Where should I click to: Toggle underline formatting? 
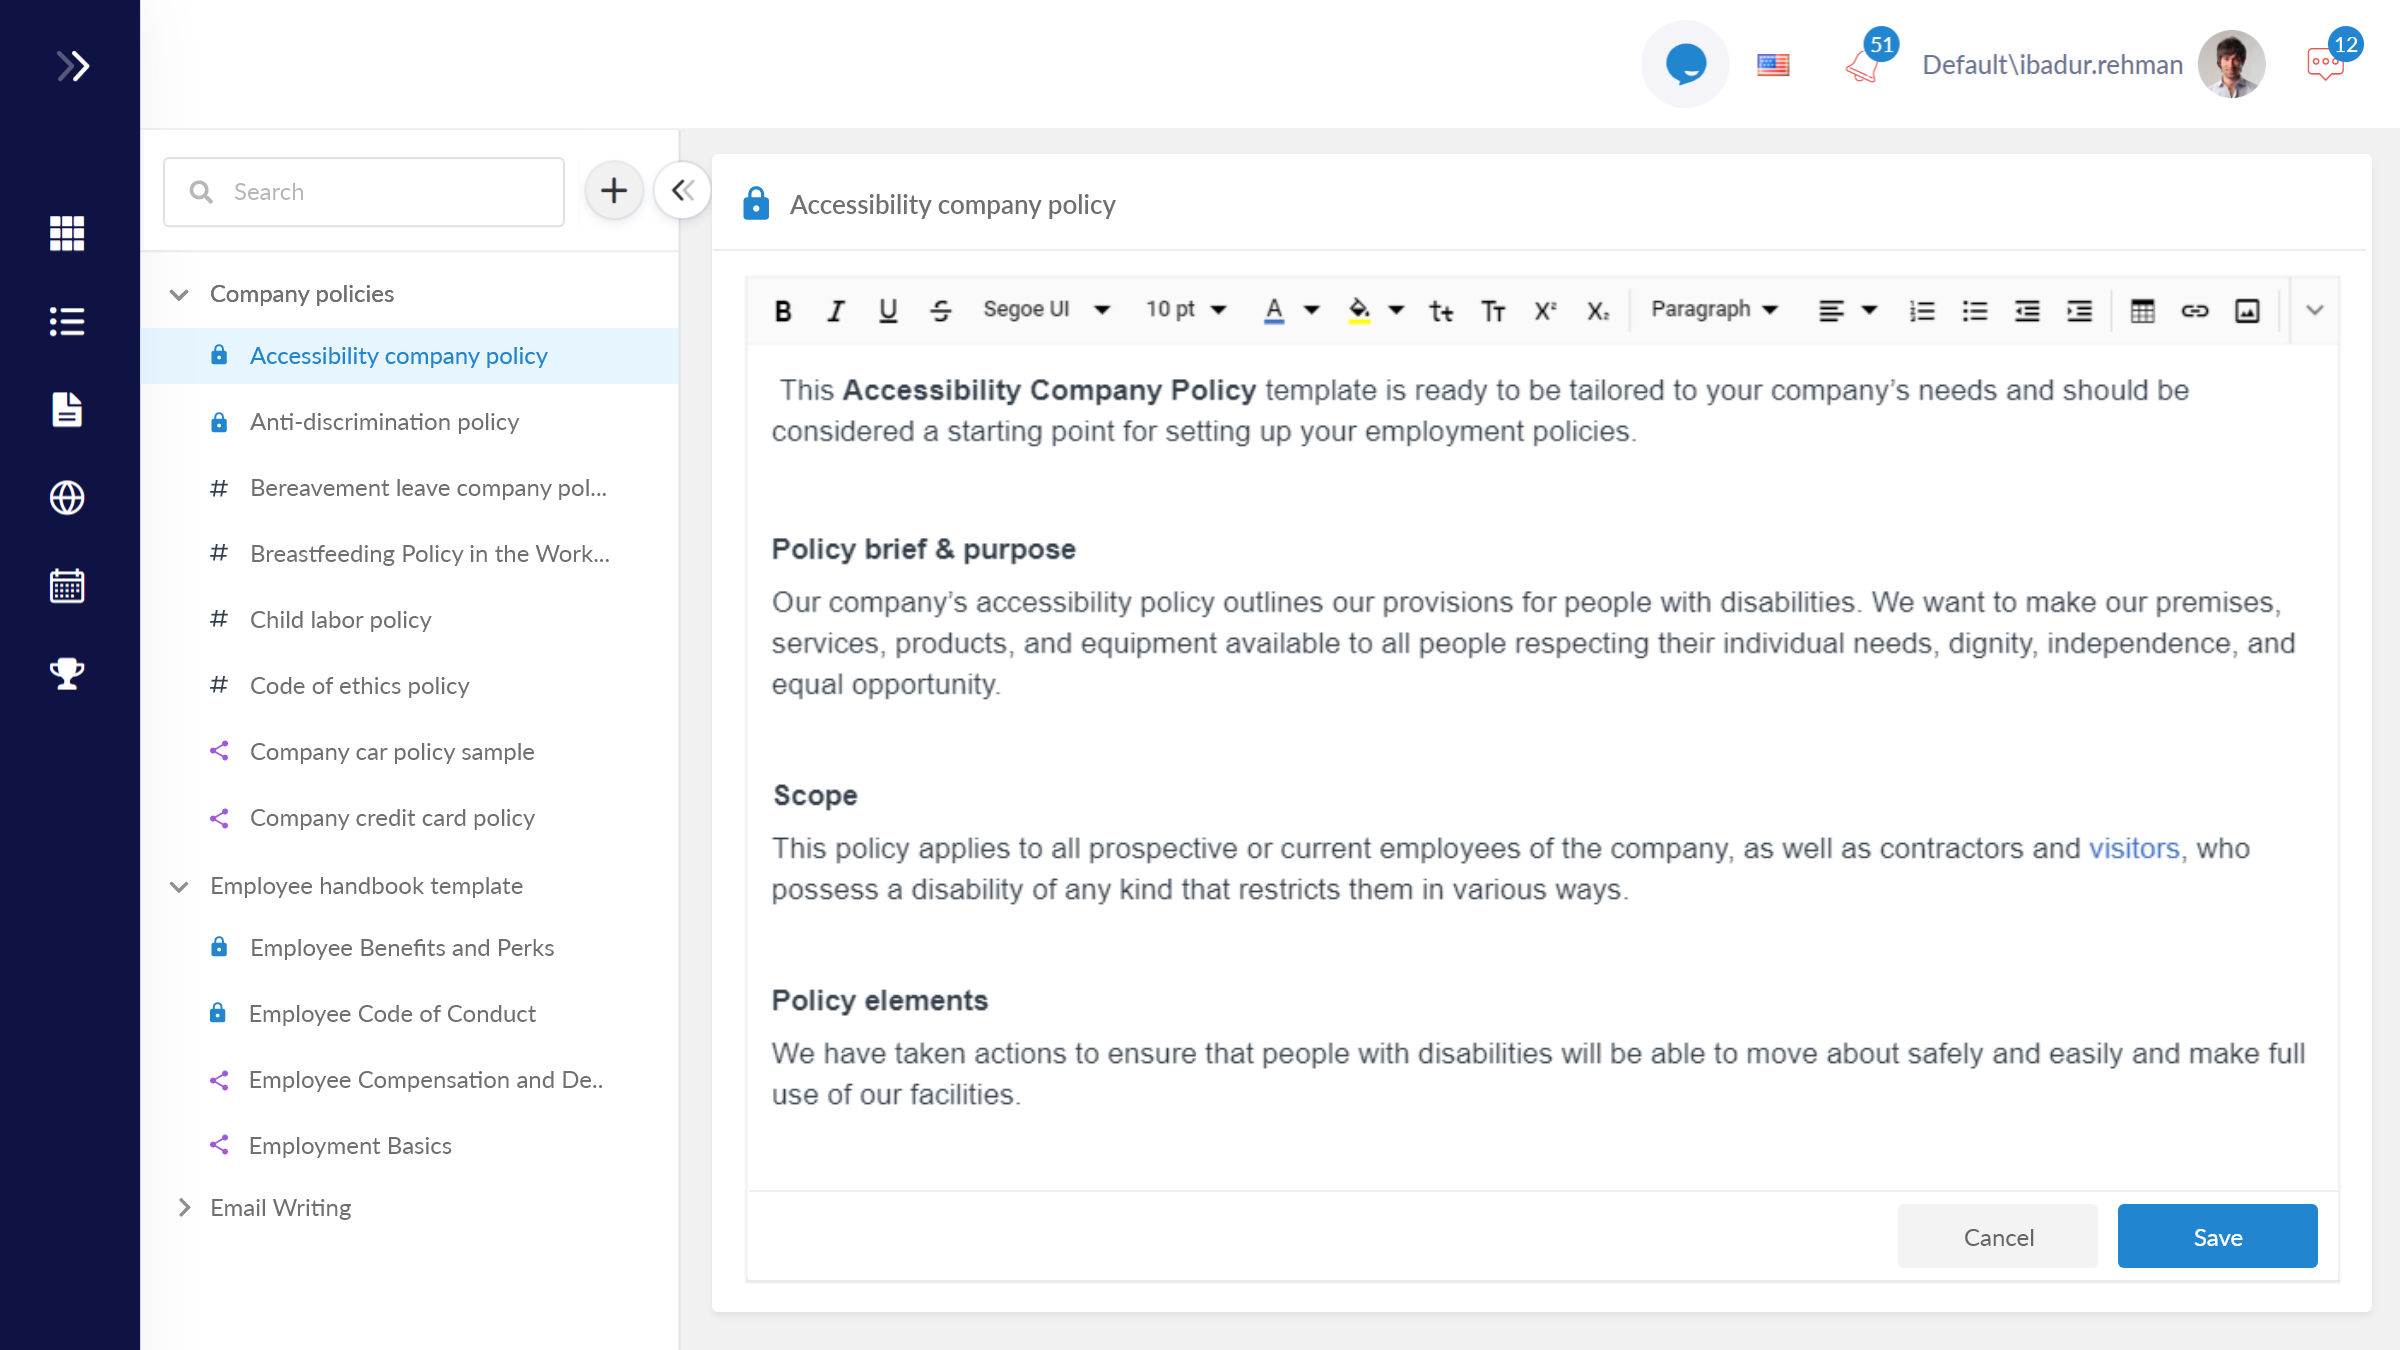(887, 311)
